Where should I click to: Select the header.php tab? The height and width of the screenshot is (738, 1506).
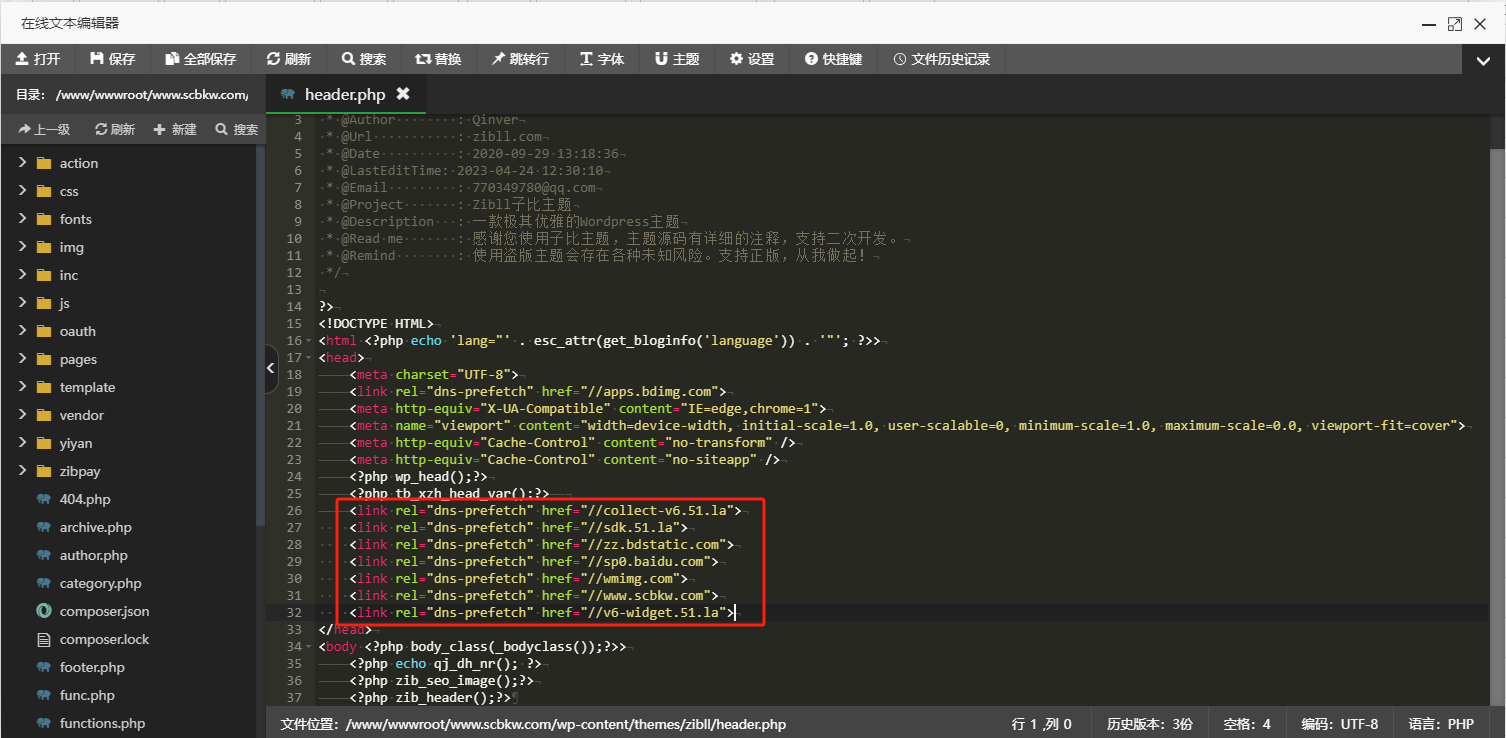[x=346, y=94]
